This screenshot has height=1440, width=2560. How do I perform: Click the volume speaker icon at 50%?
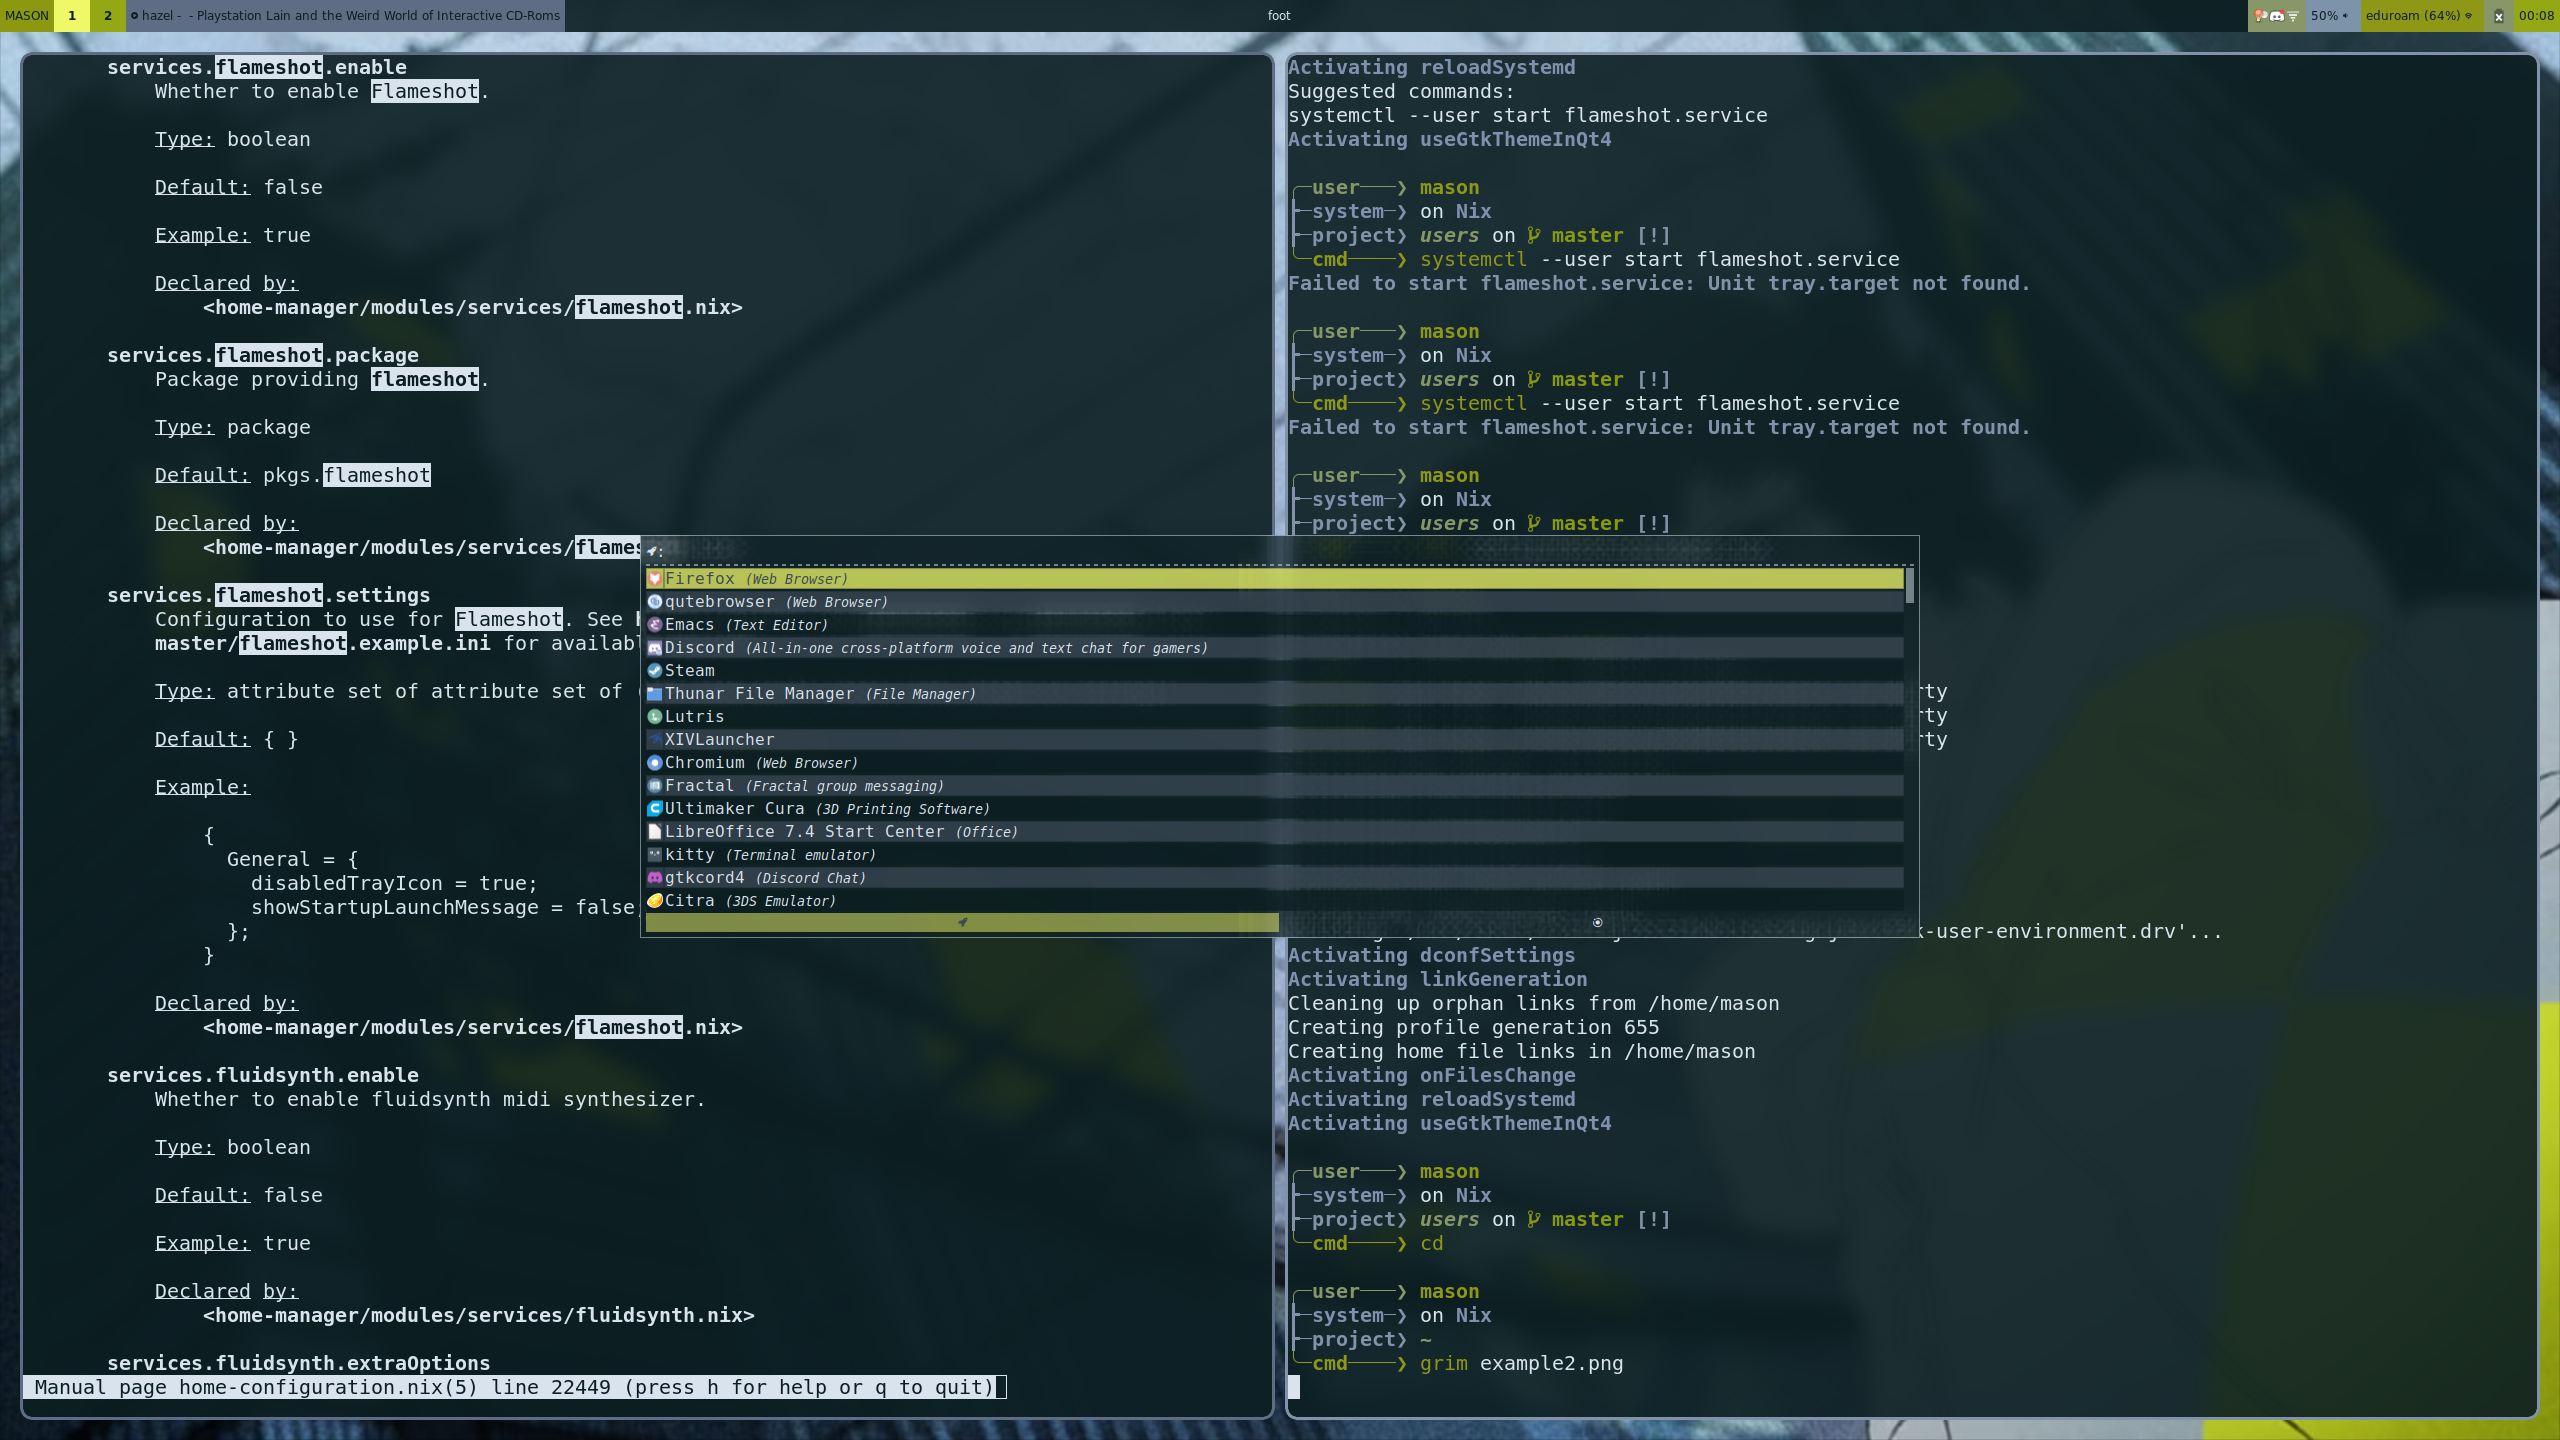point(2345,16)
